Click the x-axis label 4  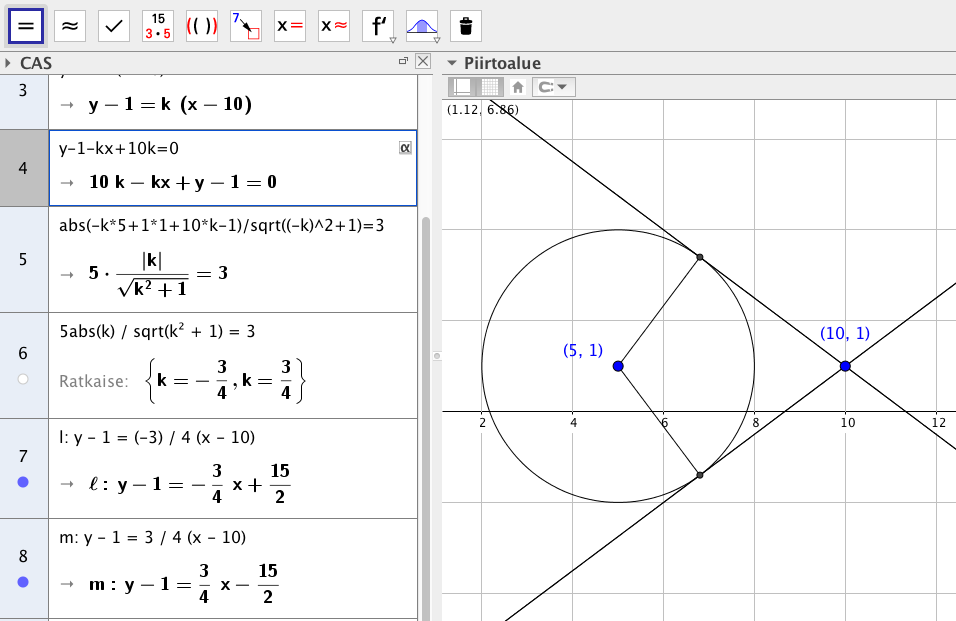[574, 422]
